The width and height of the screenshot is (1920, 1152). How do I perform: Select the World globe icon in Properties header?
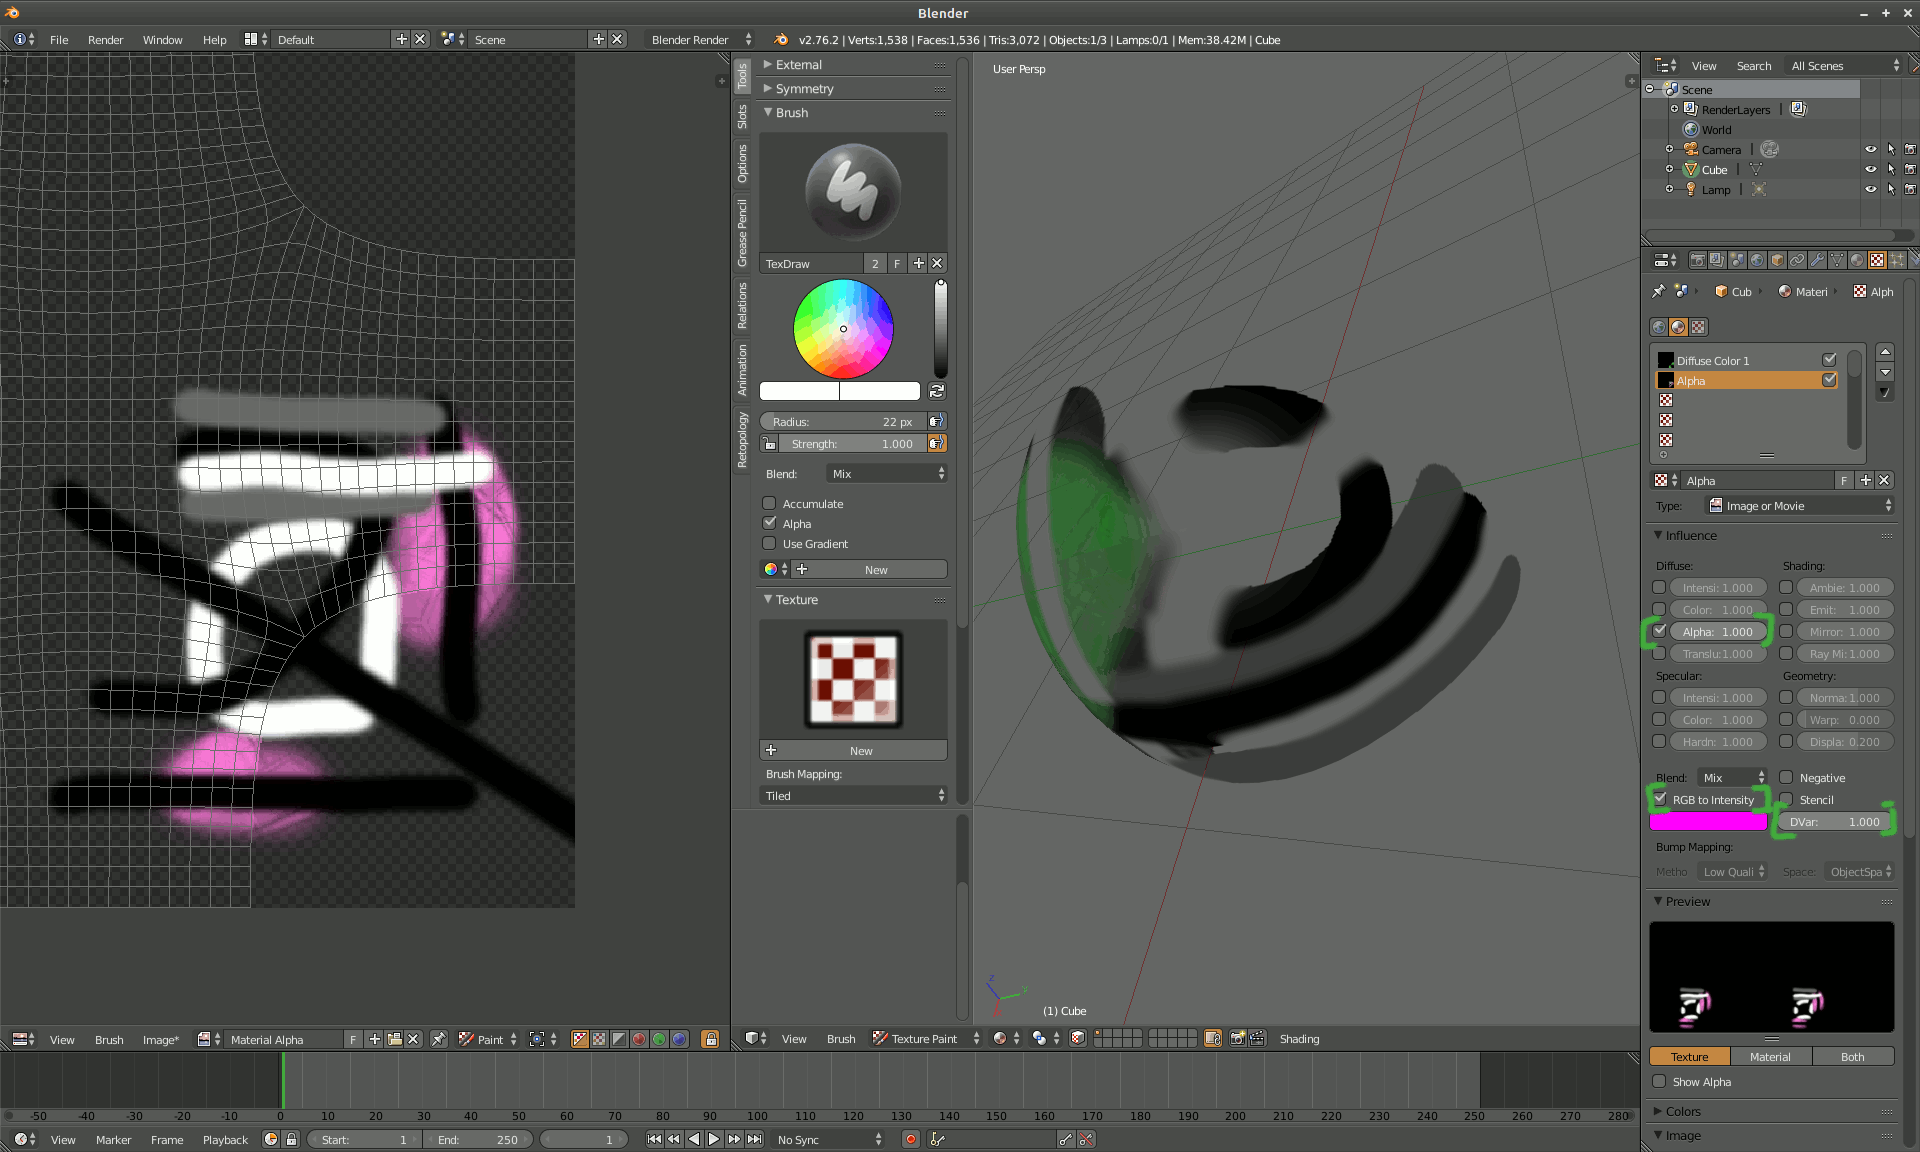pos(1757,261)
